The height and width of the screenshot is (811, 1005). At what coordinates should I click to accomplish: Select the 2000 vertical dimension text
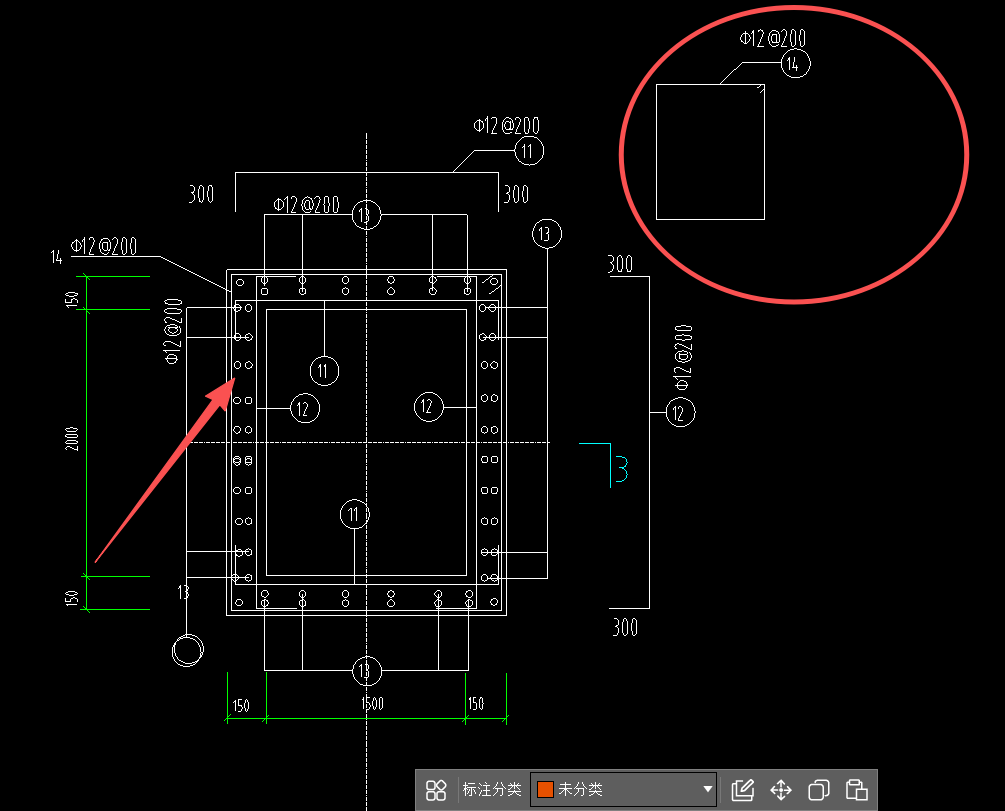coord(72,439)
